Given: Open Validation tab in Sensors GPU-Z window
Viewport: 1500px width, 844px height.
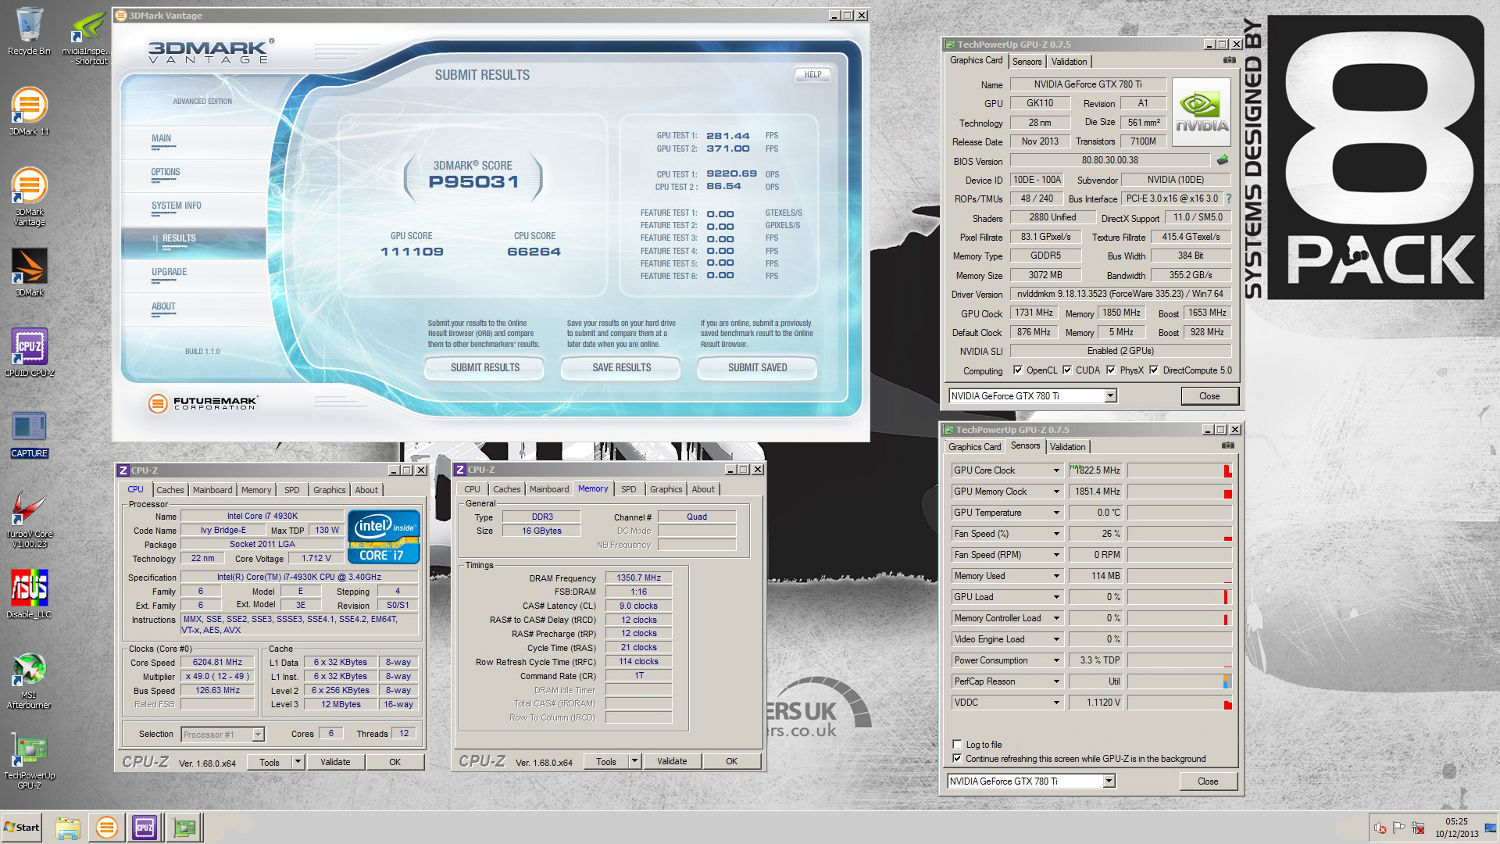Looking at the screenshot, I should click(1067, 446).
